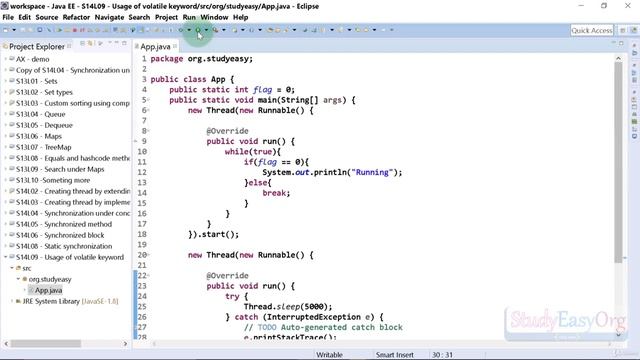Expand the AX - demo project arrow
Image resolution: width=640 pixels, height=360 pixels.
(6, 59)
